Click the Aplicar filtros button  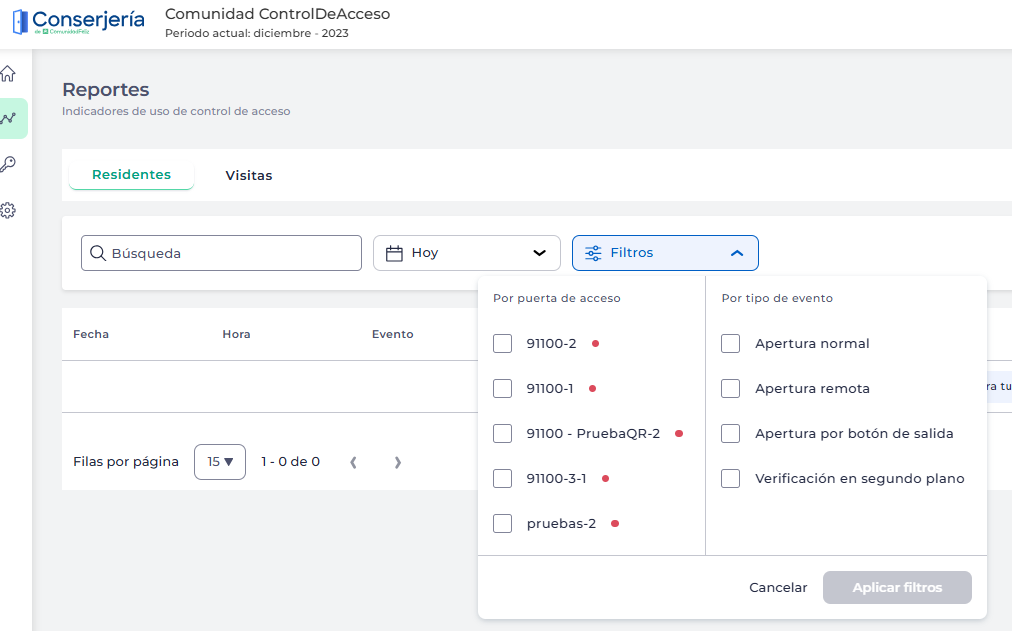coord(897,587)
